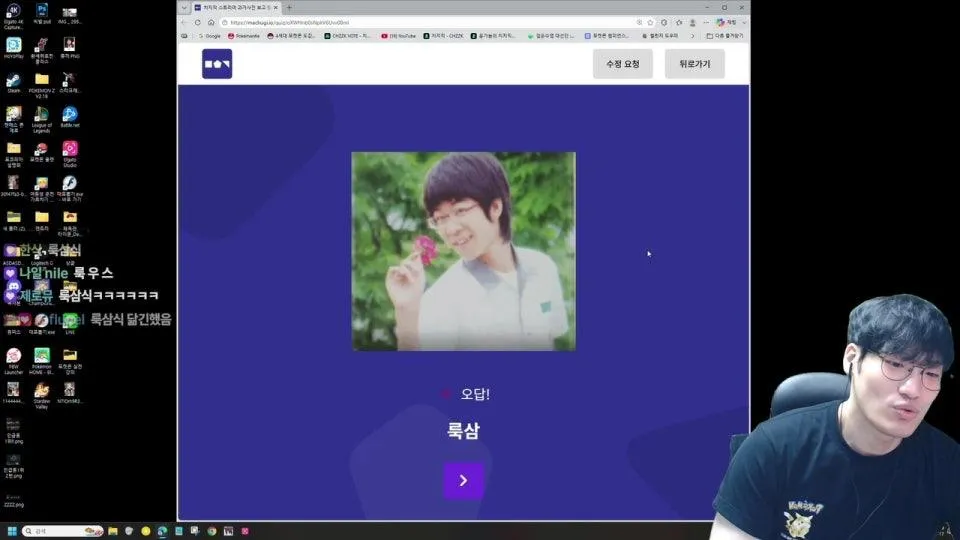Click the 수정 요청 button
The image size is (960, 540).
623,64
